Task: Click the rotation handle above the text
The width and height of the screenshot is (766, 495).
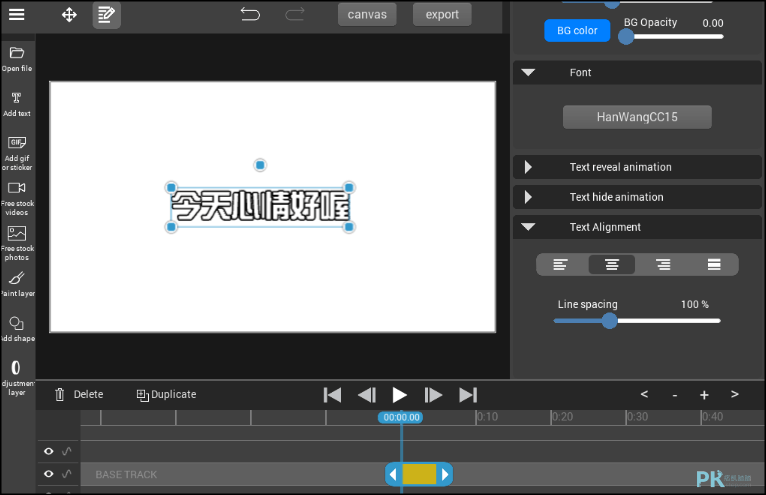Action: click(260, 165)
